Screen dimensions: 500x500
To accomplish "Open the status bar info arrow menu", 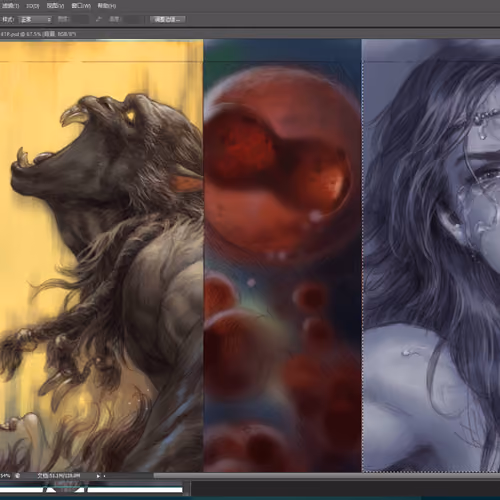I will [x=98, y=476].
